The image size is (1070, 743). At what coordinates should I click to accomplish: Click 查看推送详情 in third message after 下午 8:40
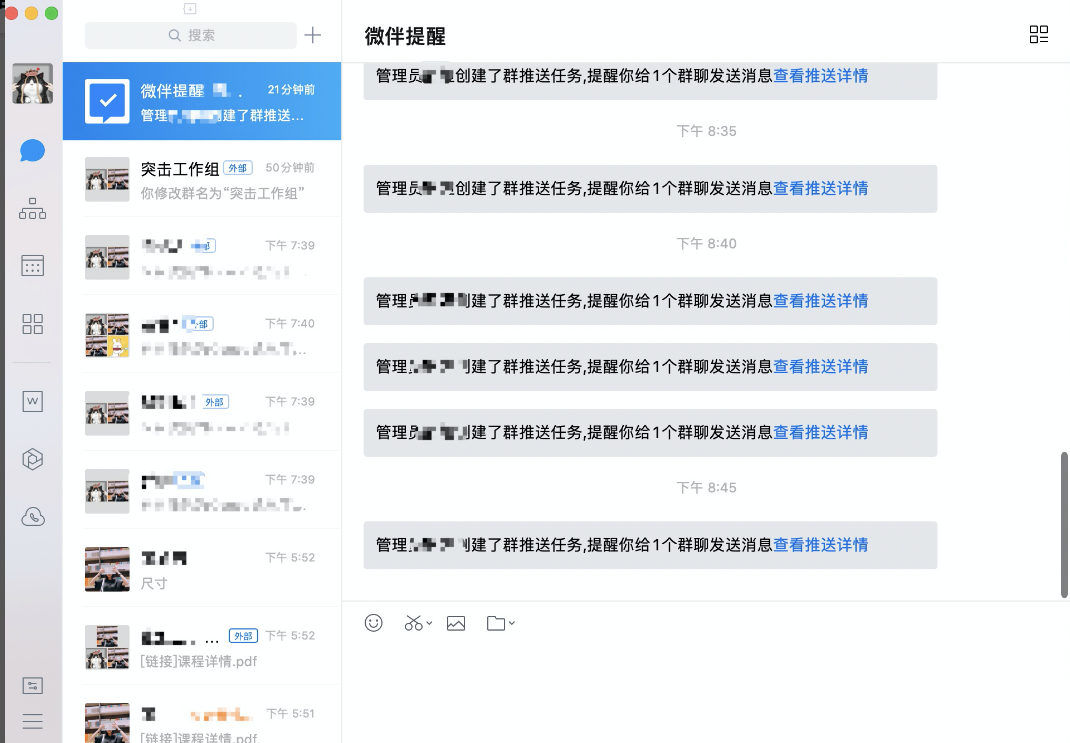click(820, 432)
